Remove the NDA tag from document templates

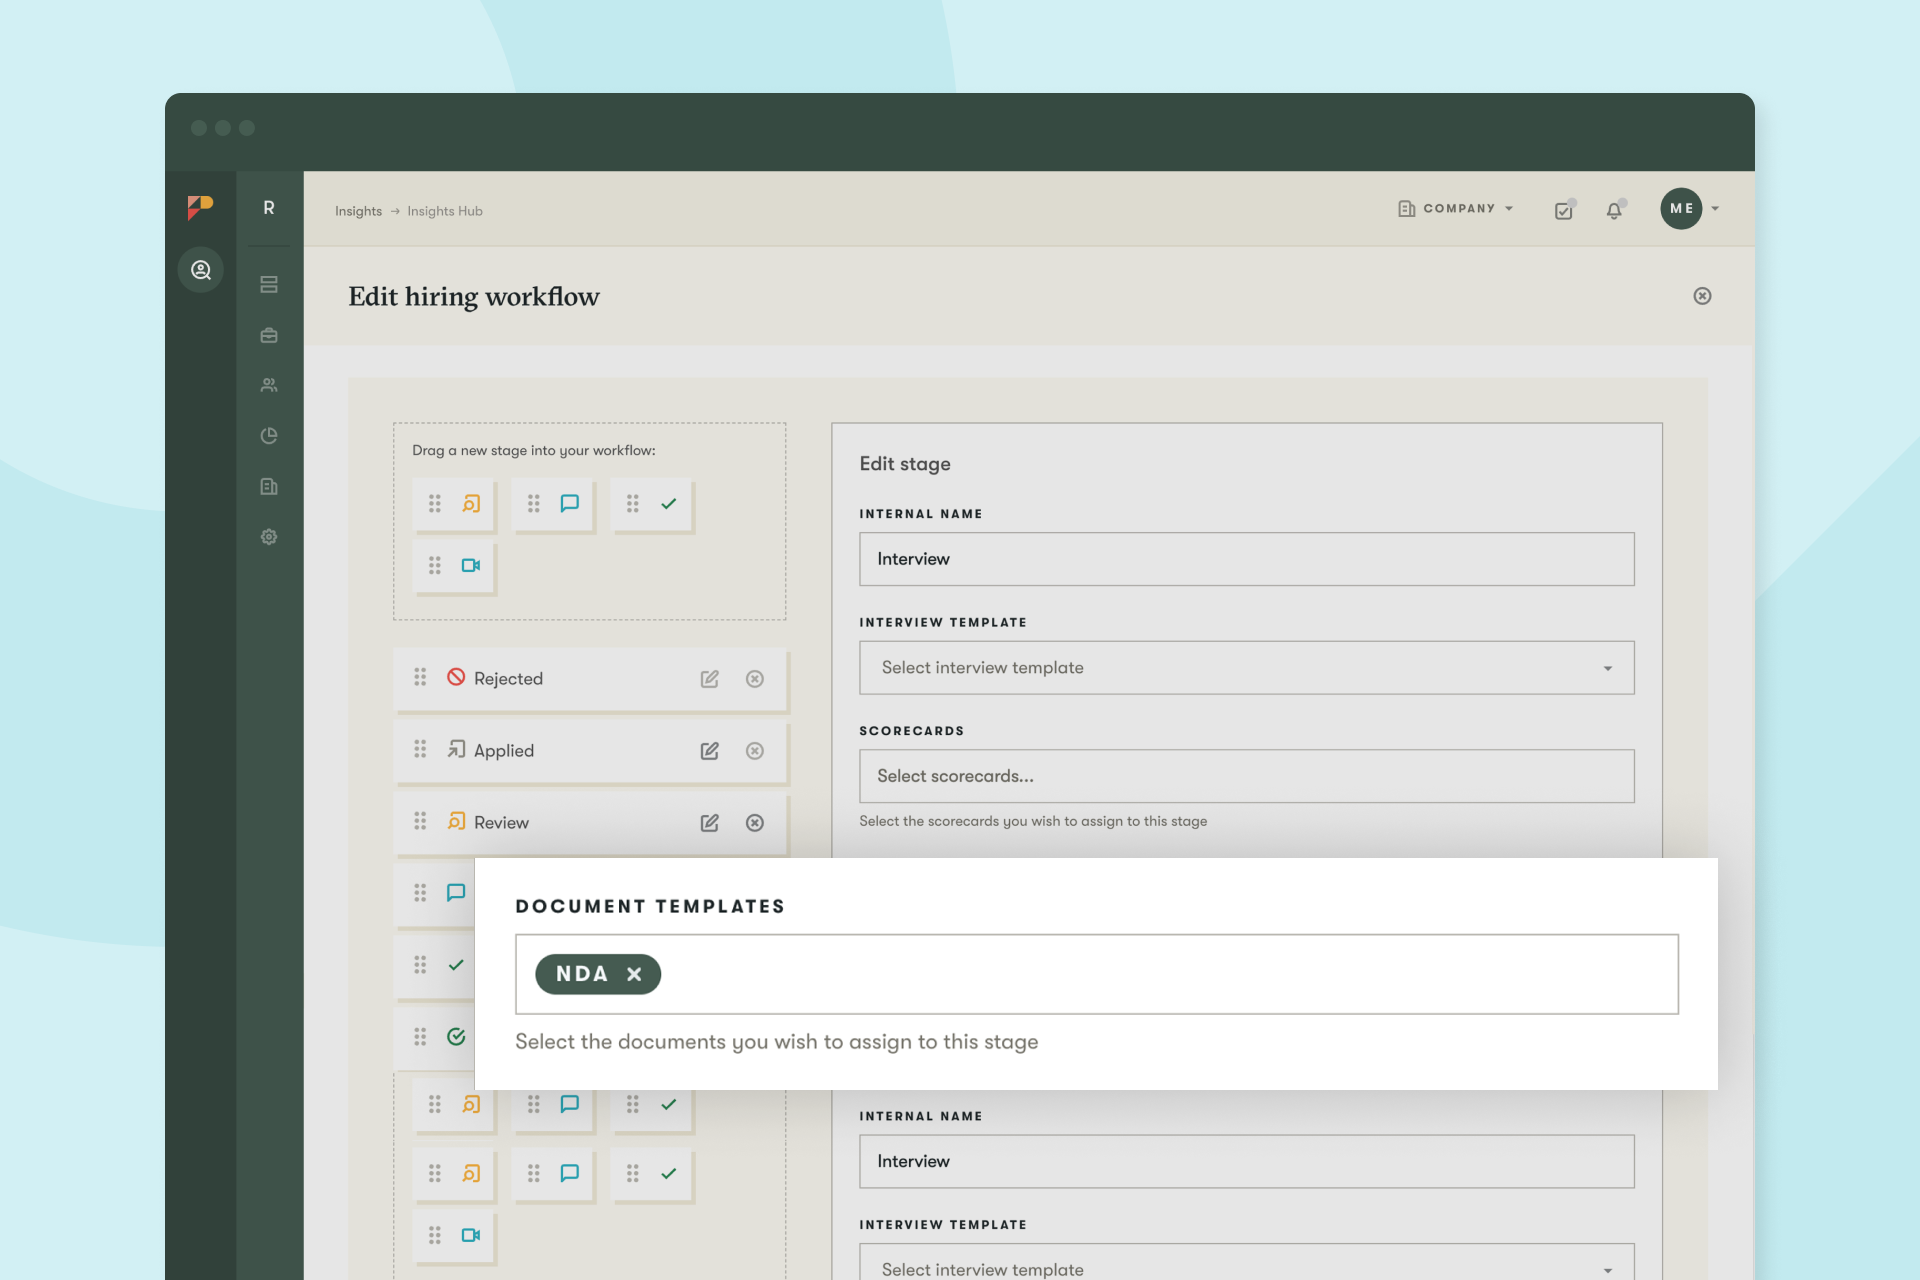[634, 974]
